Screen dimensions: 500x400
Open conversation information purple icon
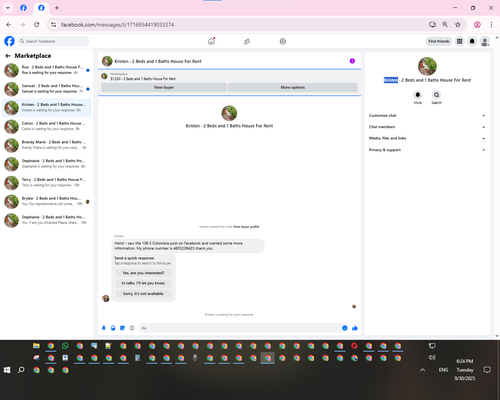point(352,61)
